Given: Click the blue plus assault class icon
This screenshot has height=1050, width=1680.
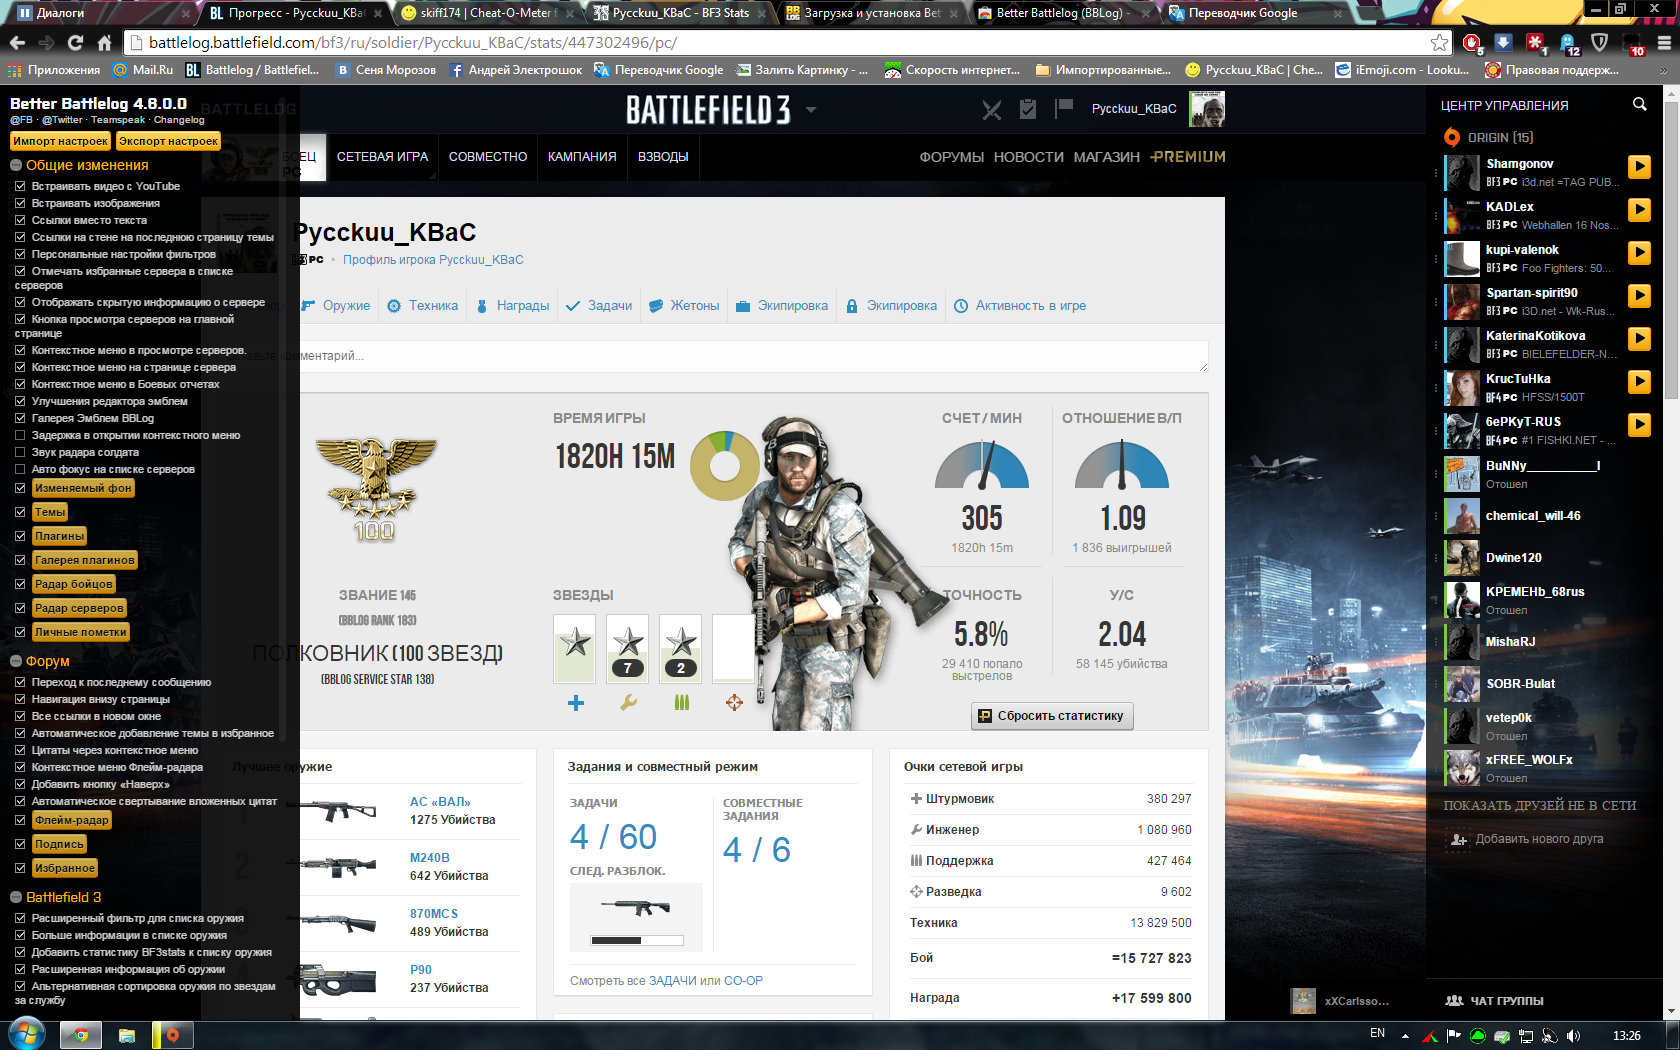Looking at the screenshot, I should pos(576,703).
